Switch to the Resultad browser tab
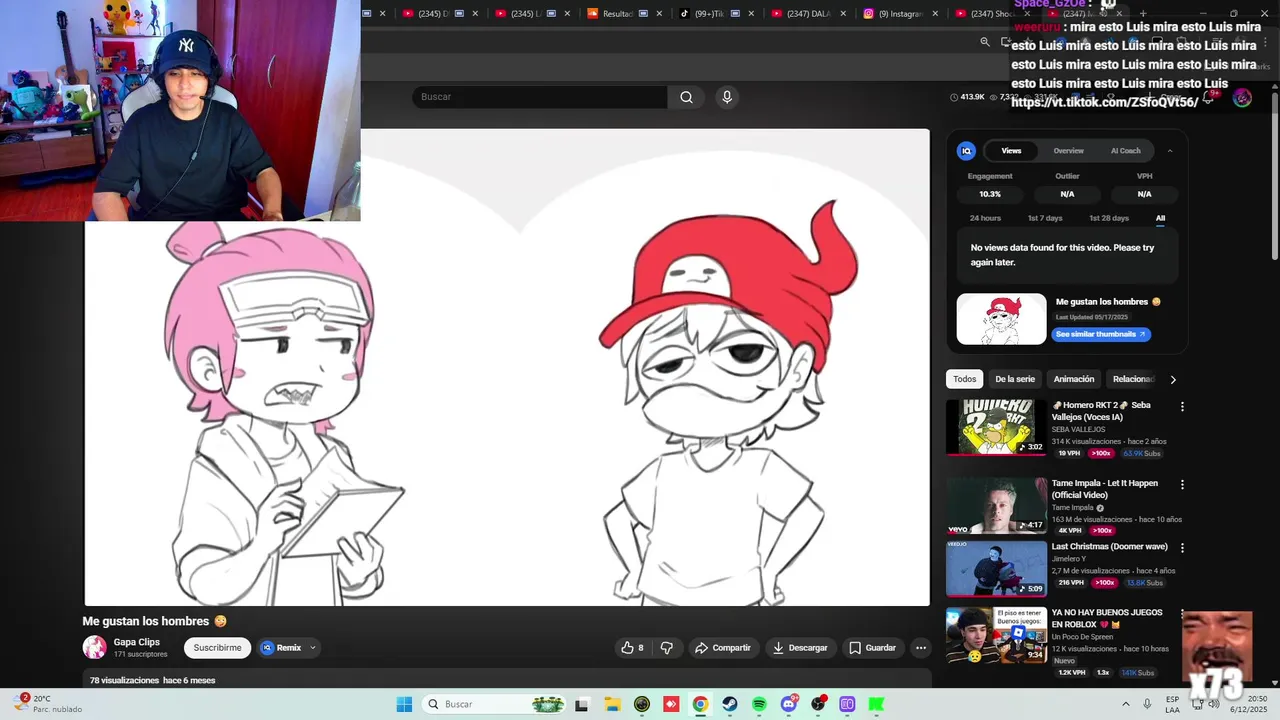The height and width of the screenshot is (720, 1280). pyautogui.click(x=623, y=14)
